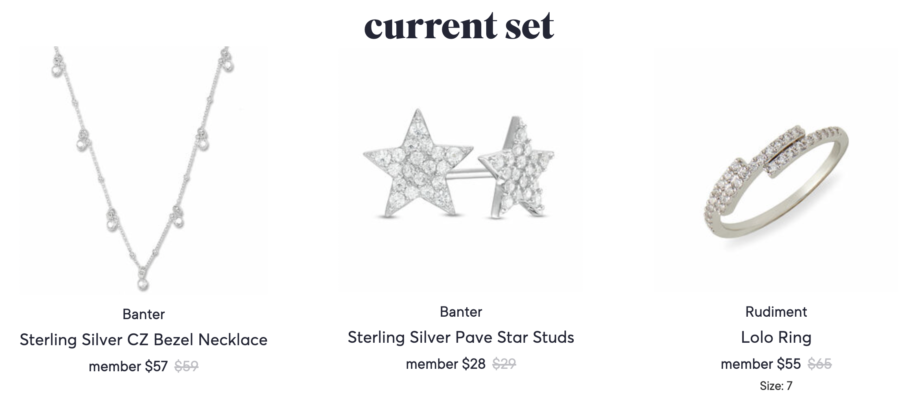Click the larger front-facing star earring
The width and height of the screenshot is (900, 403).
pos(418,164)
